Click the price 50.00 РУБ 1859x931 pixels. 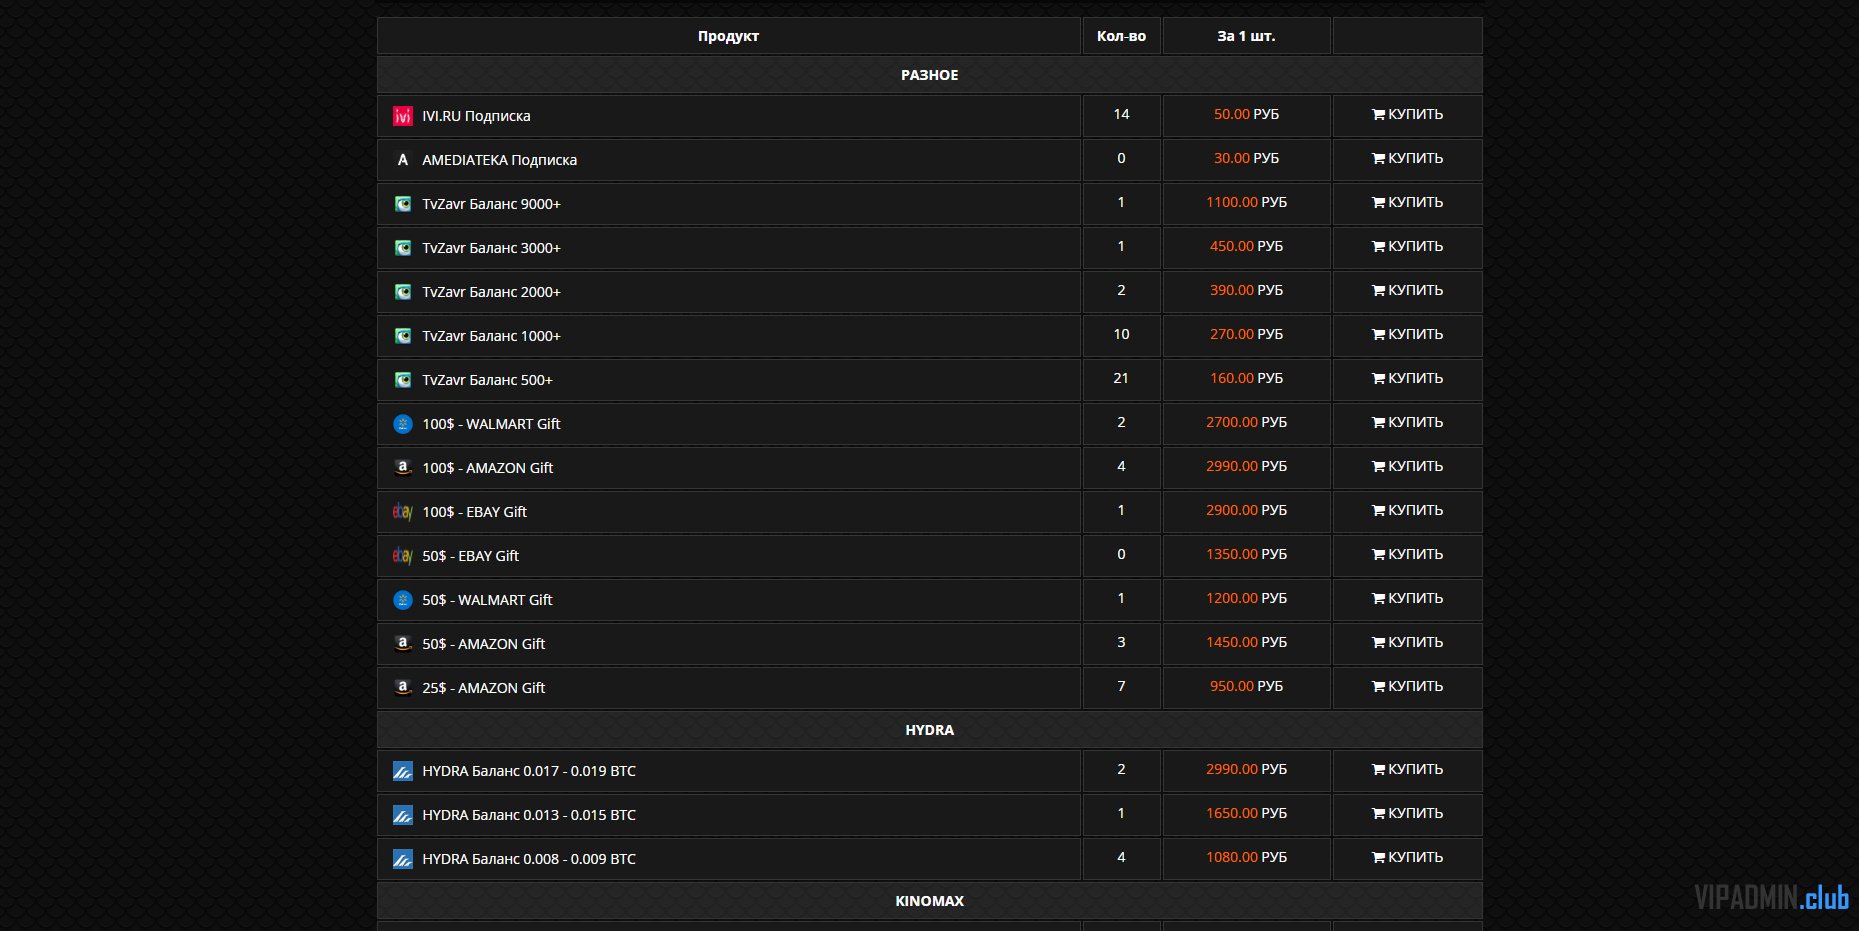tap(1246, 115)
